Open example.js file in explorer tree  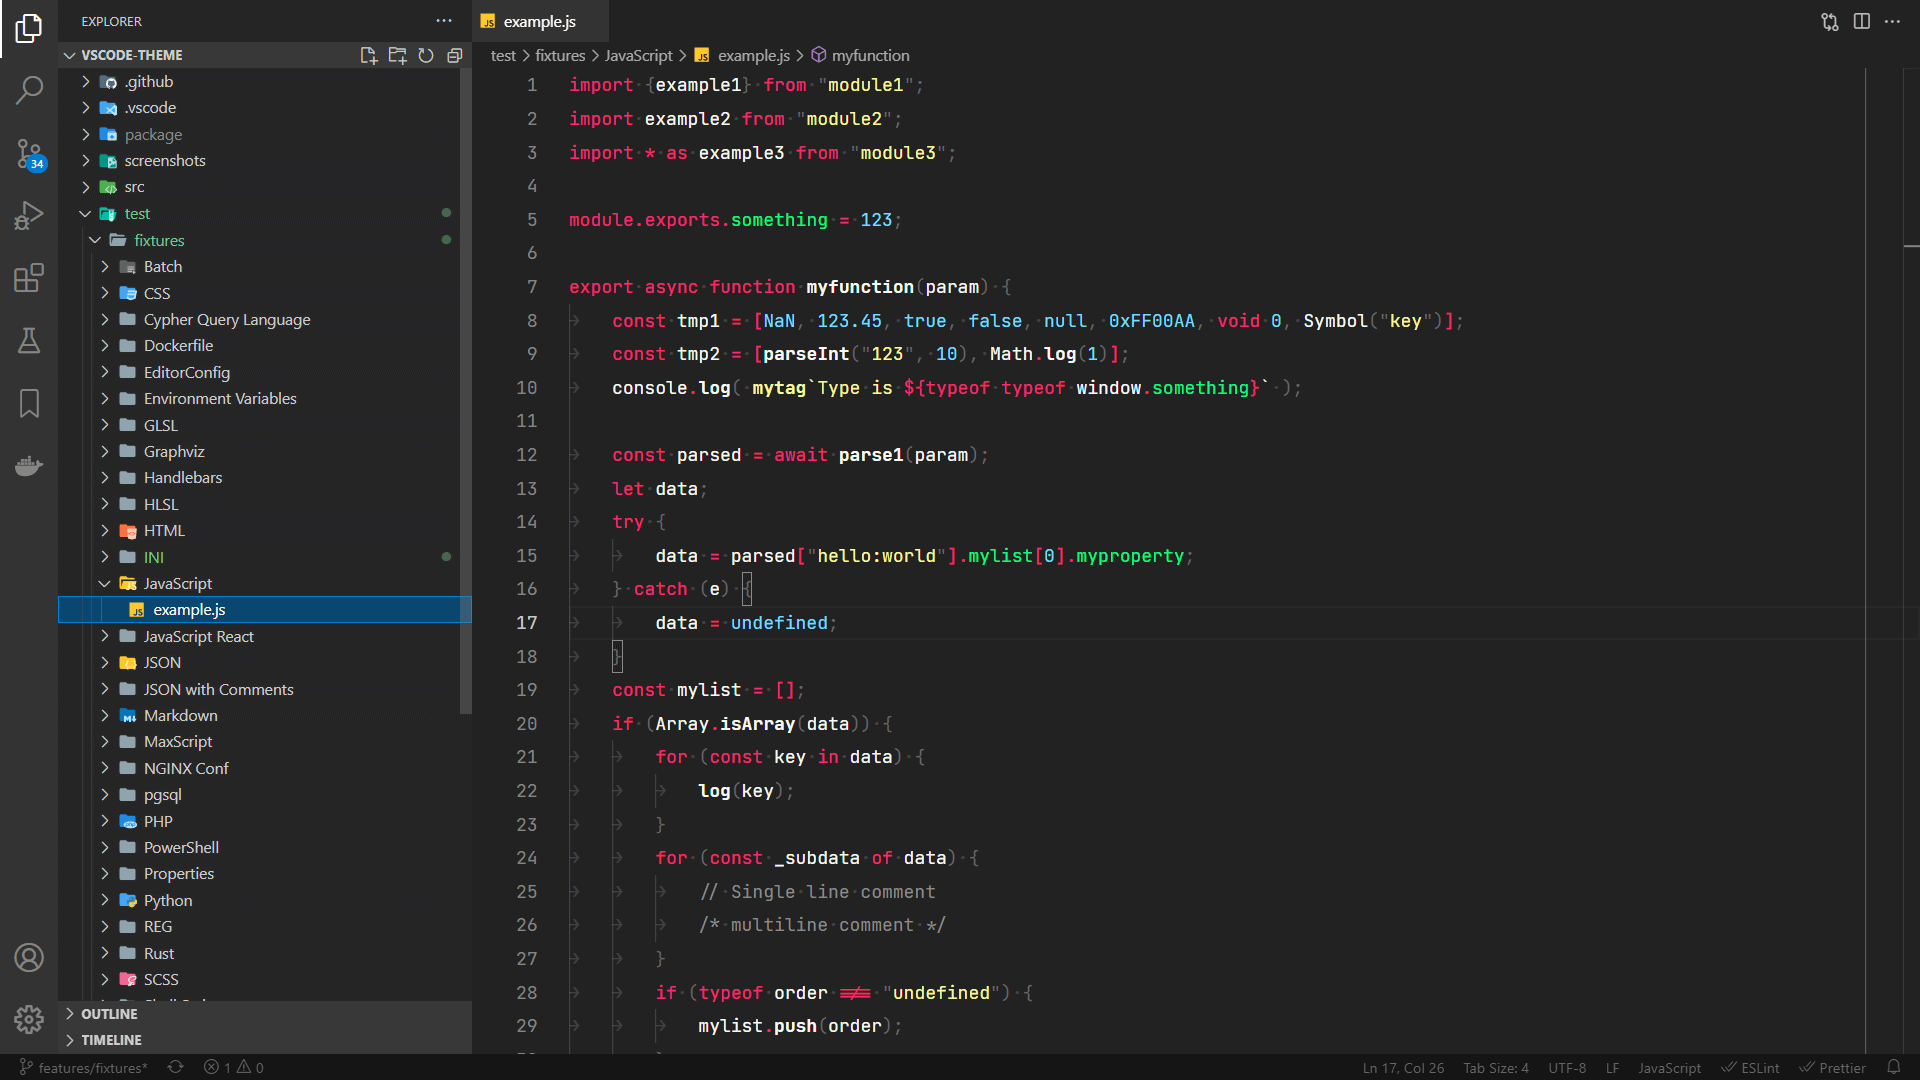(189, 609)
